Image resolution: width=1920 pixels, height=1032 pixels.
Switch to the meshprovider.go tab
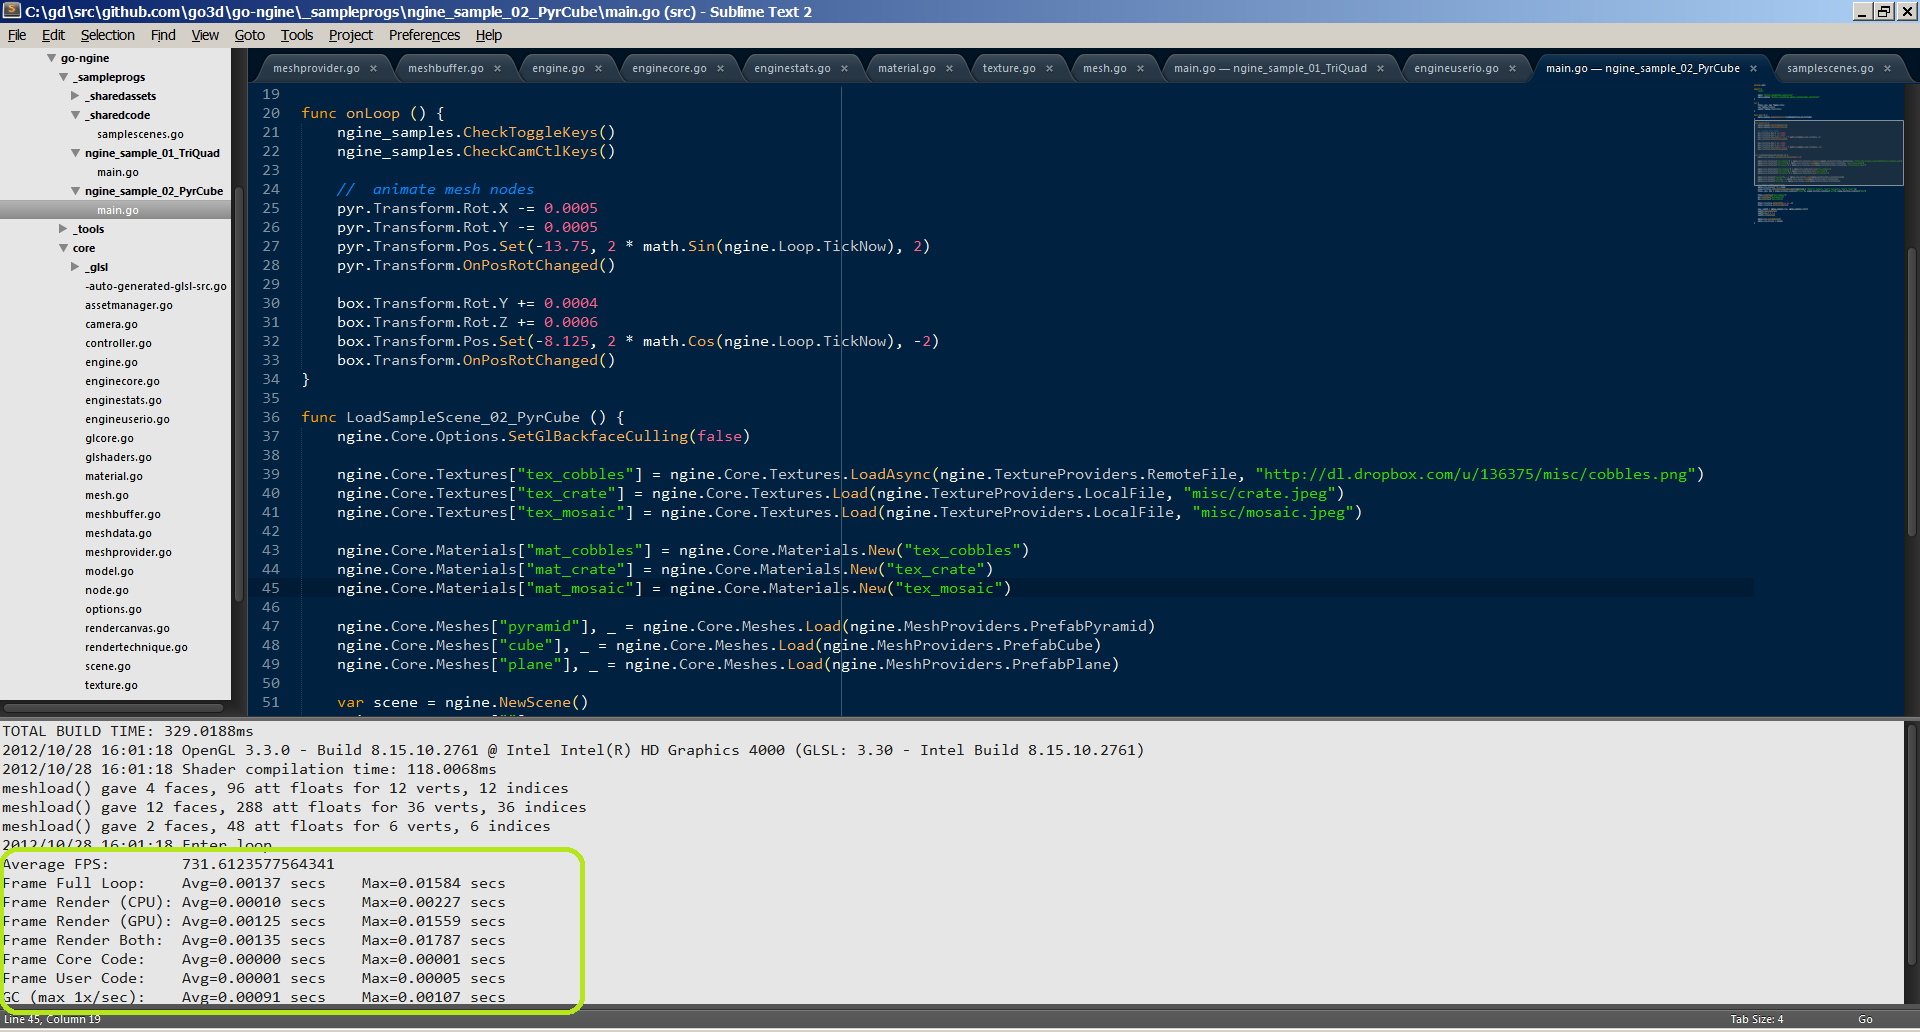point(316,69)
